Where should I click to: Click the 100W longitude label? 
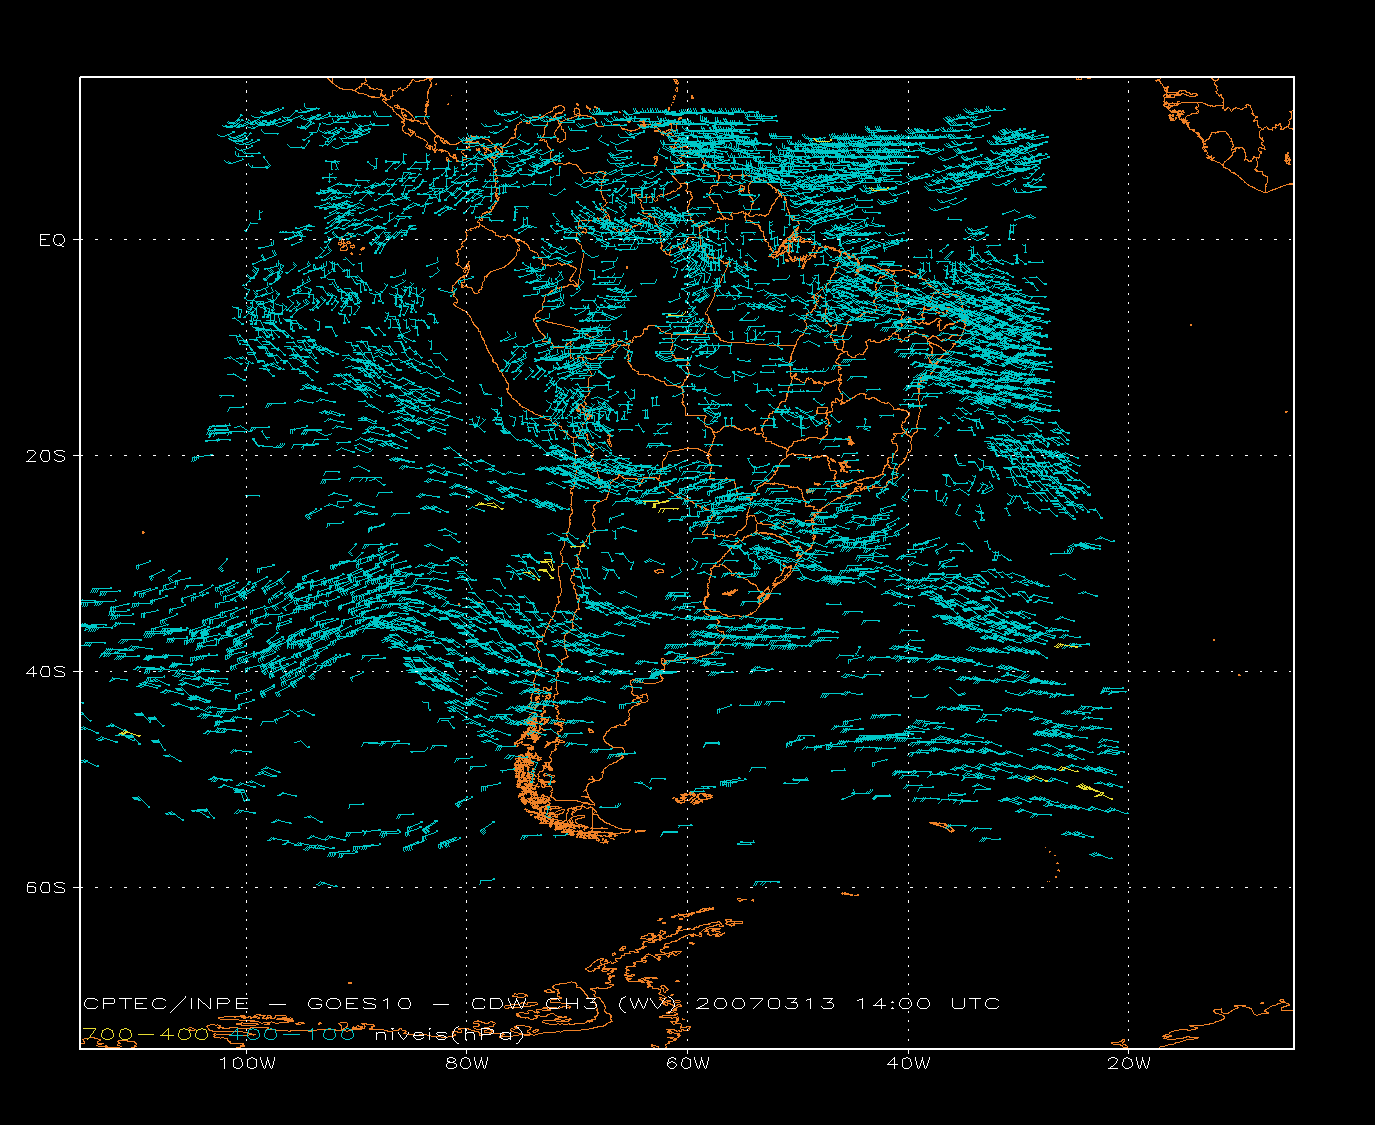click(246, 1063)
